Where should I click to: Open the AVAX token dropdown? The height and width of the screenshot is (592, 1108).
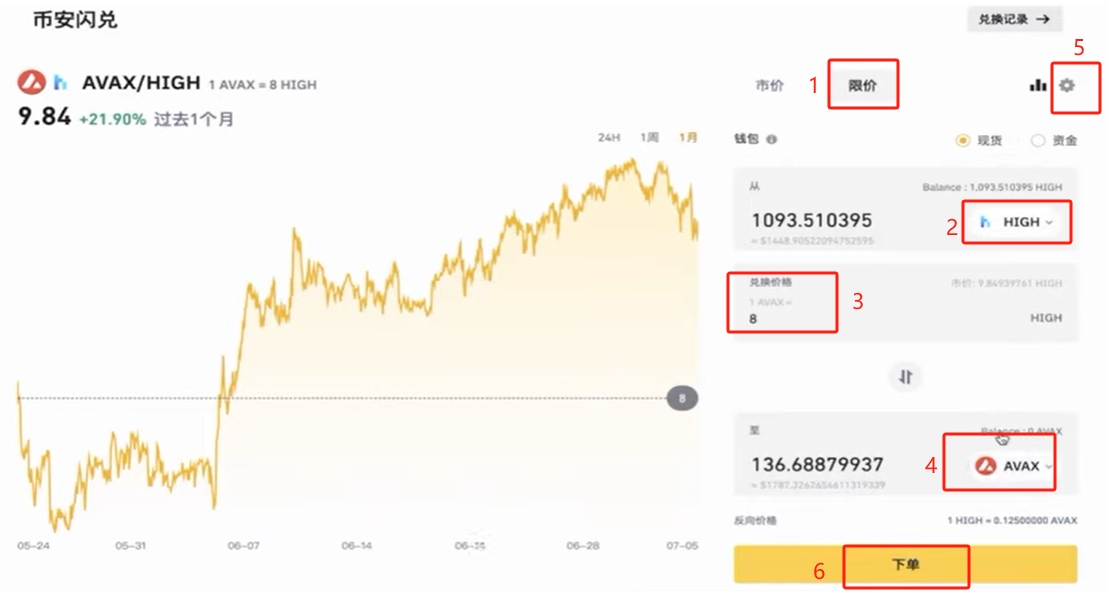tap(1015, 466)
